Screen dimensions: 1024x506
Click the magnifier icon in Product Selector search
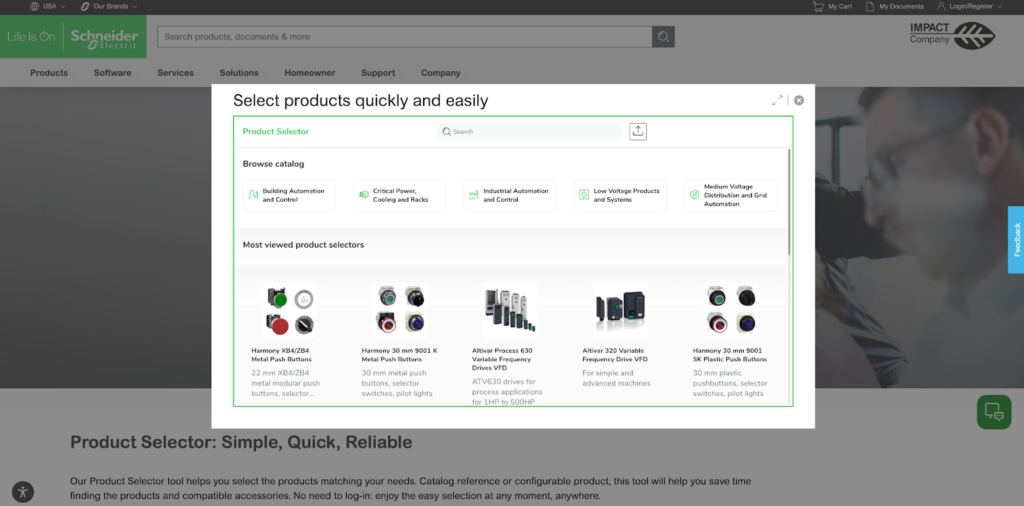[x=447, y=131]
